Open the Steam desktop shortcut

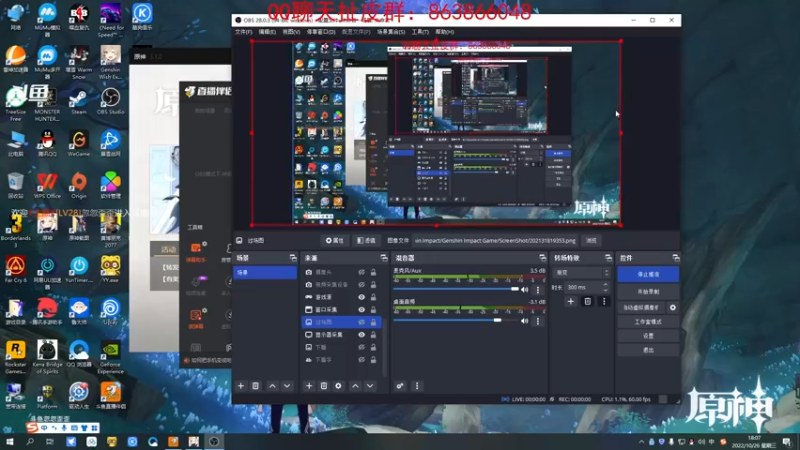[79, 101]
